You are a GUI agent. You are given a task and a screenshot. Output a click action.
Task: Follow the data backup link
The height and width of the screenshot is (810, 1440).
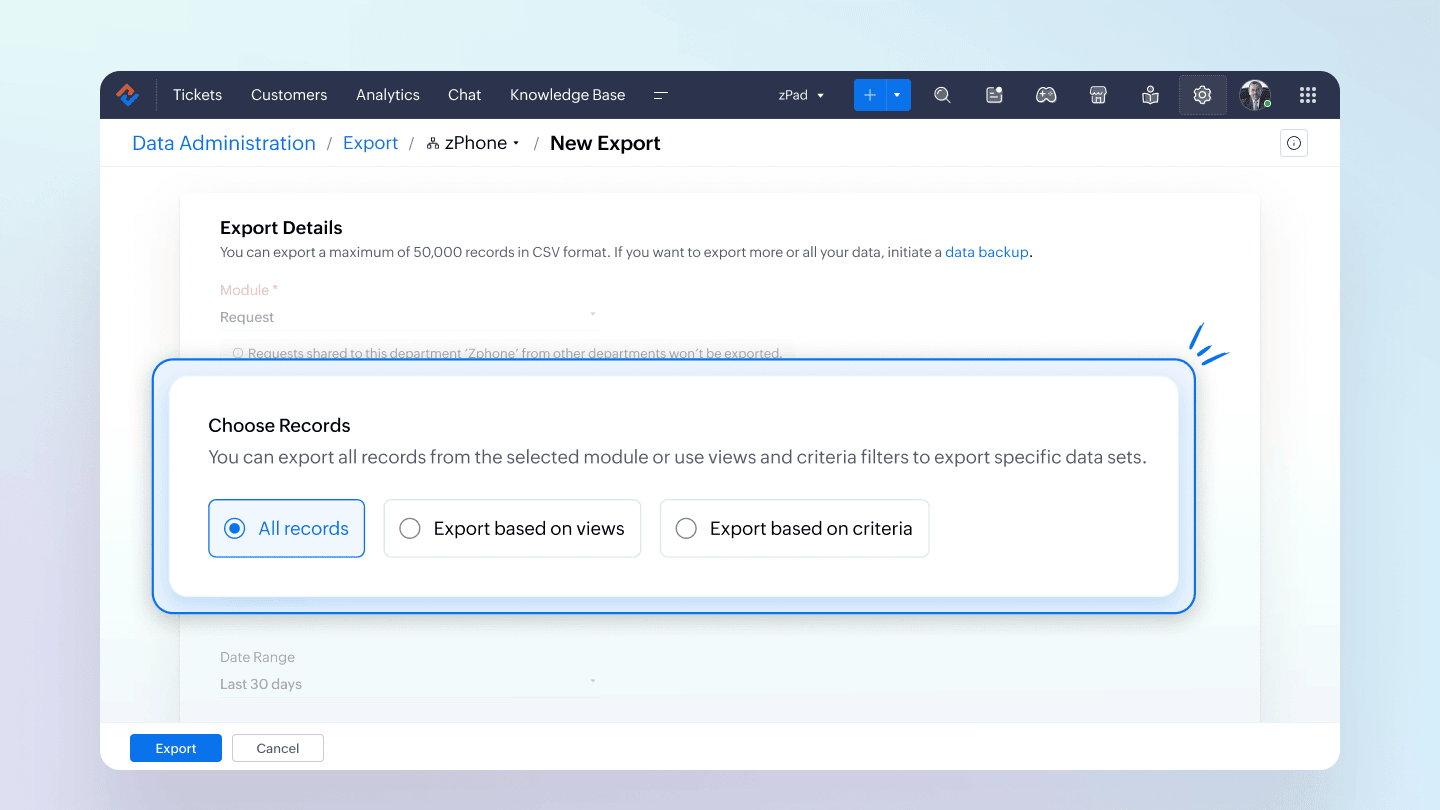[x=986, y=253]
